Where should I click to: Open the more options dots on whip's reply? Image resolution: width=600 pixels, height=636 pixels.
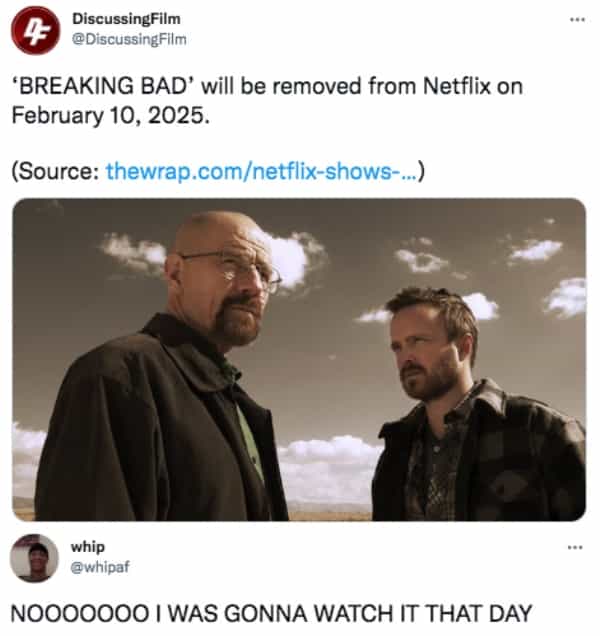[x=575, y=547]
